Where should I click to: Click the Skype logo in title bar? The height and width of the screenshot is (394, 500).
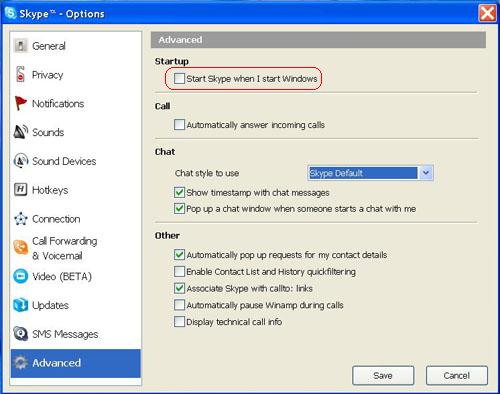pos(11,13)
